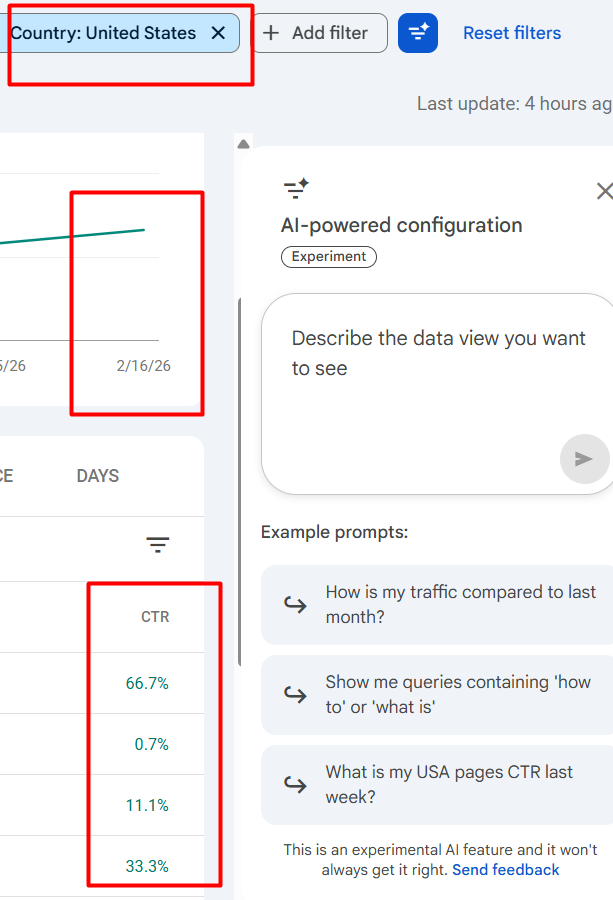Open the table filter rows icon
The height and width of the screenshot is (900, 613).
(x=158, y=545)
